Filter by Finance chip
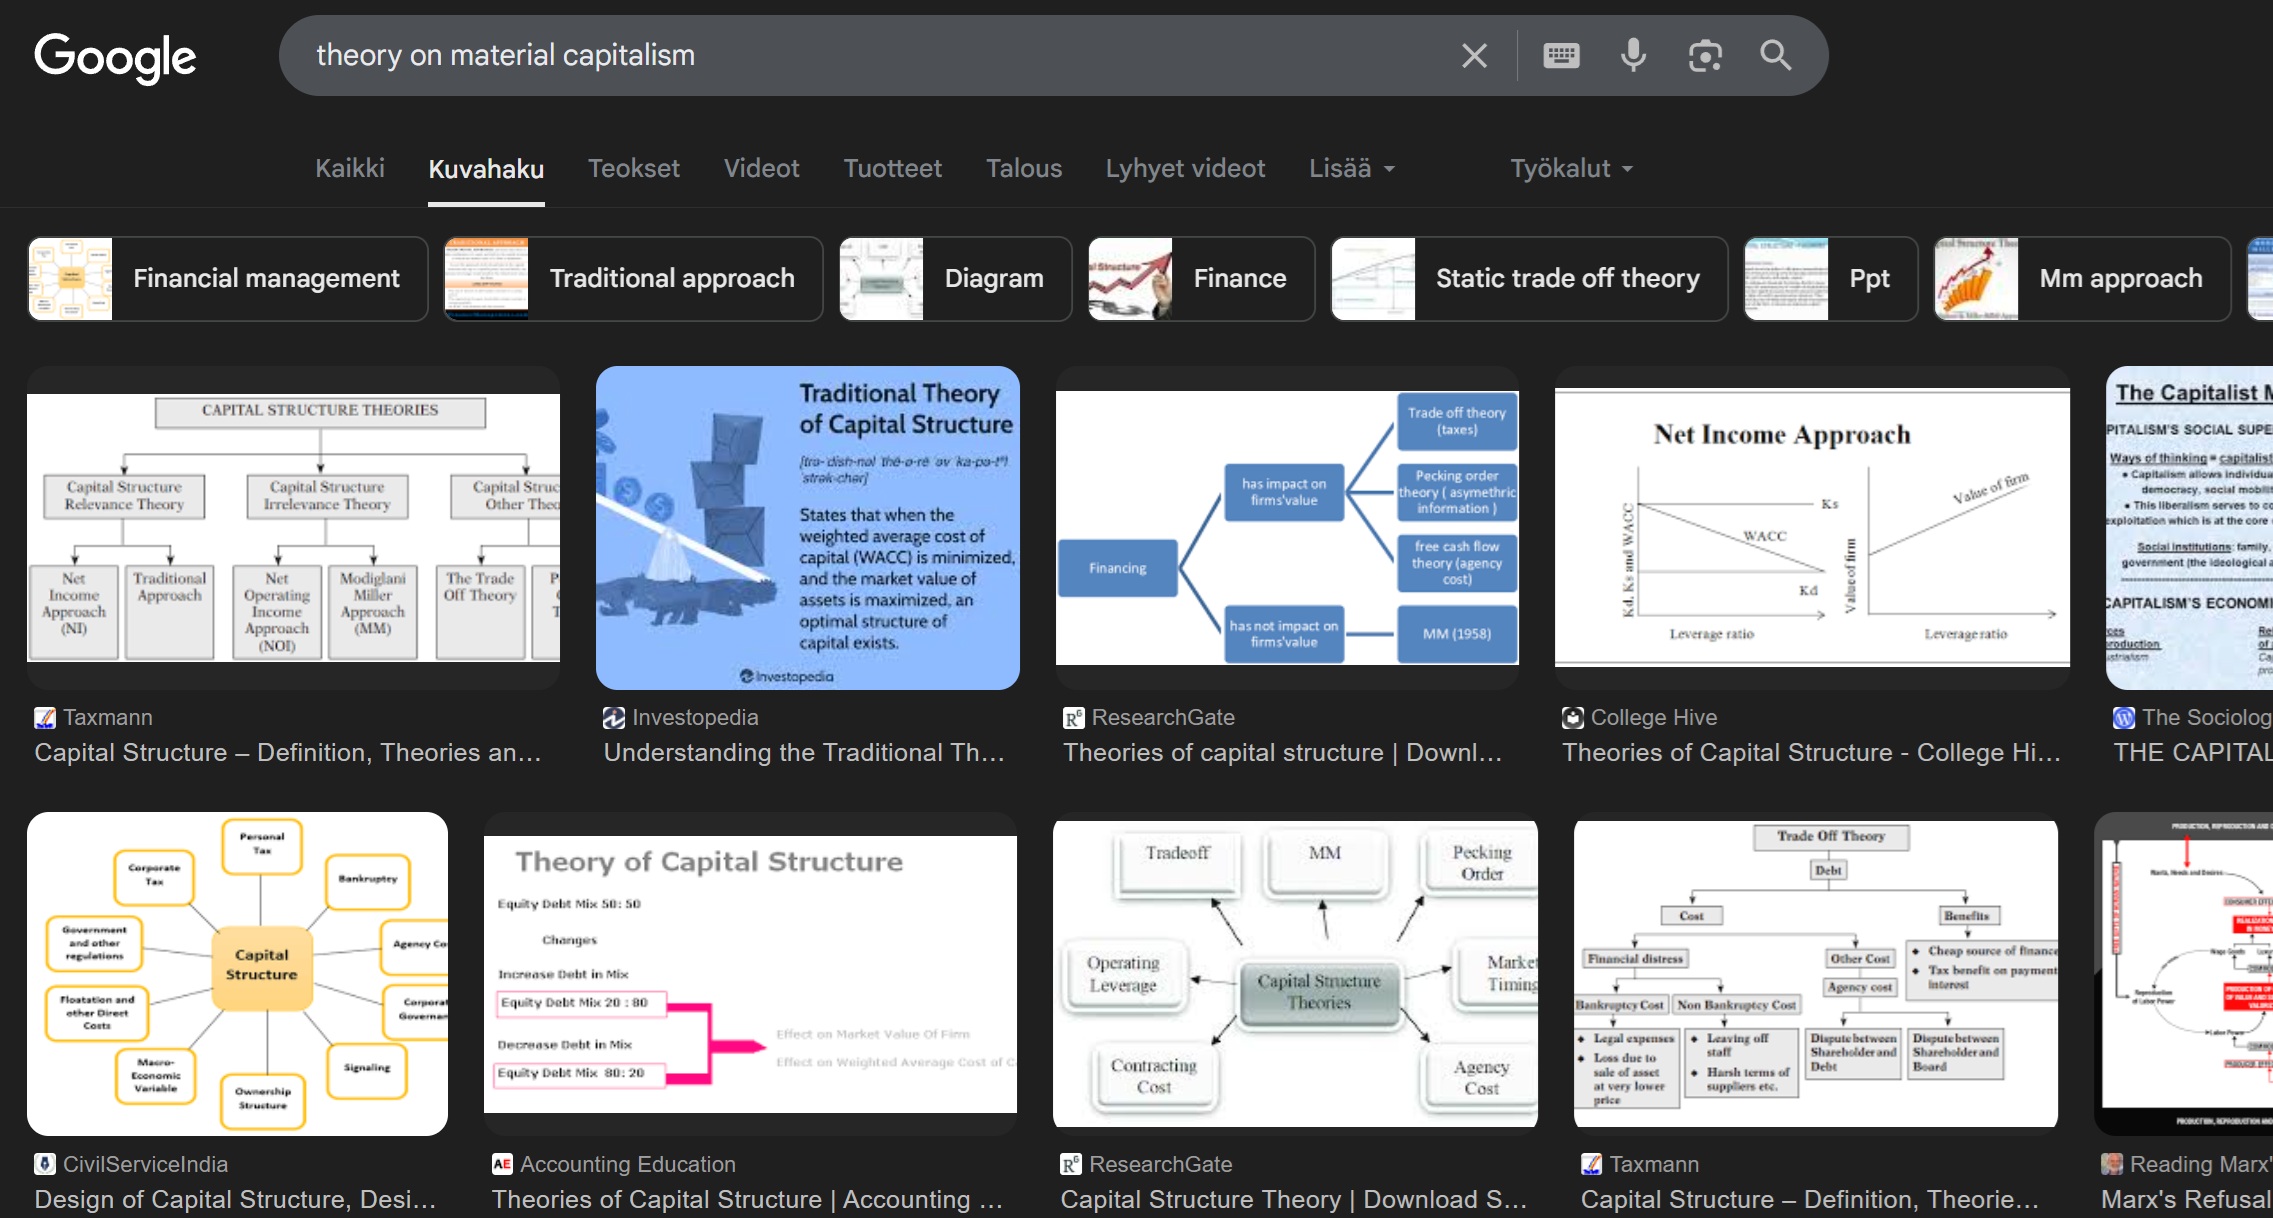 tap(1202, 279)
